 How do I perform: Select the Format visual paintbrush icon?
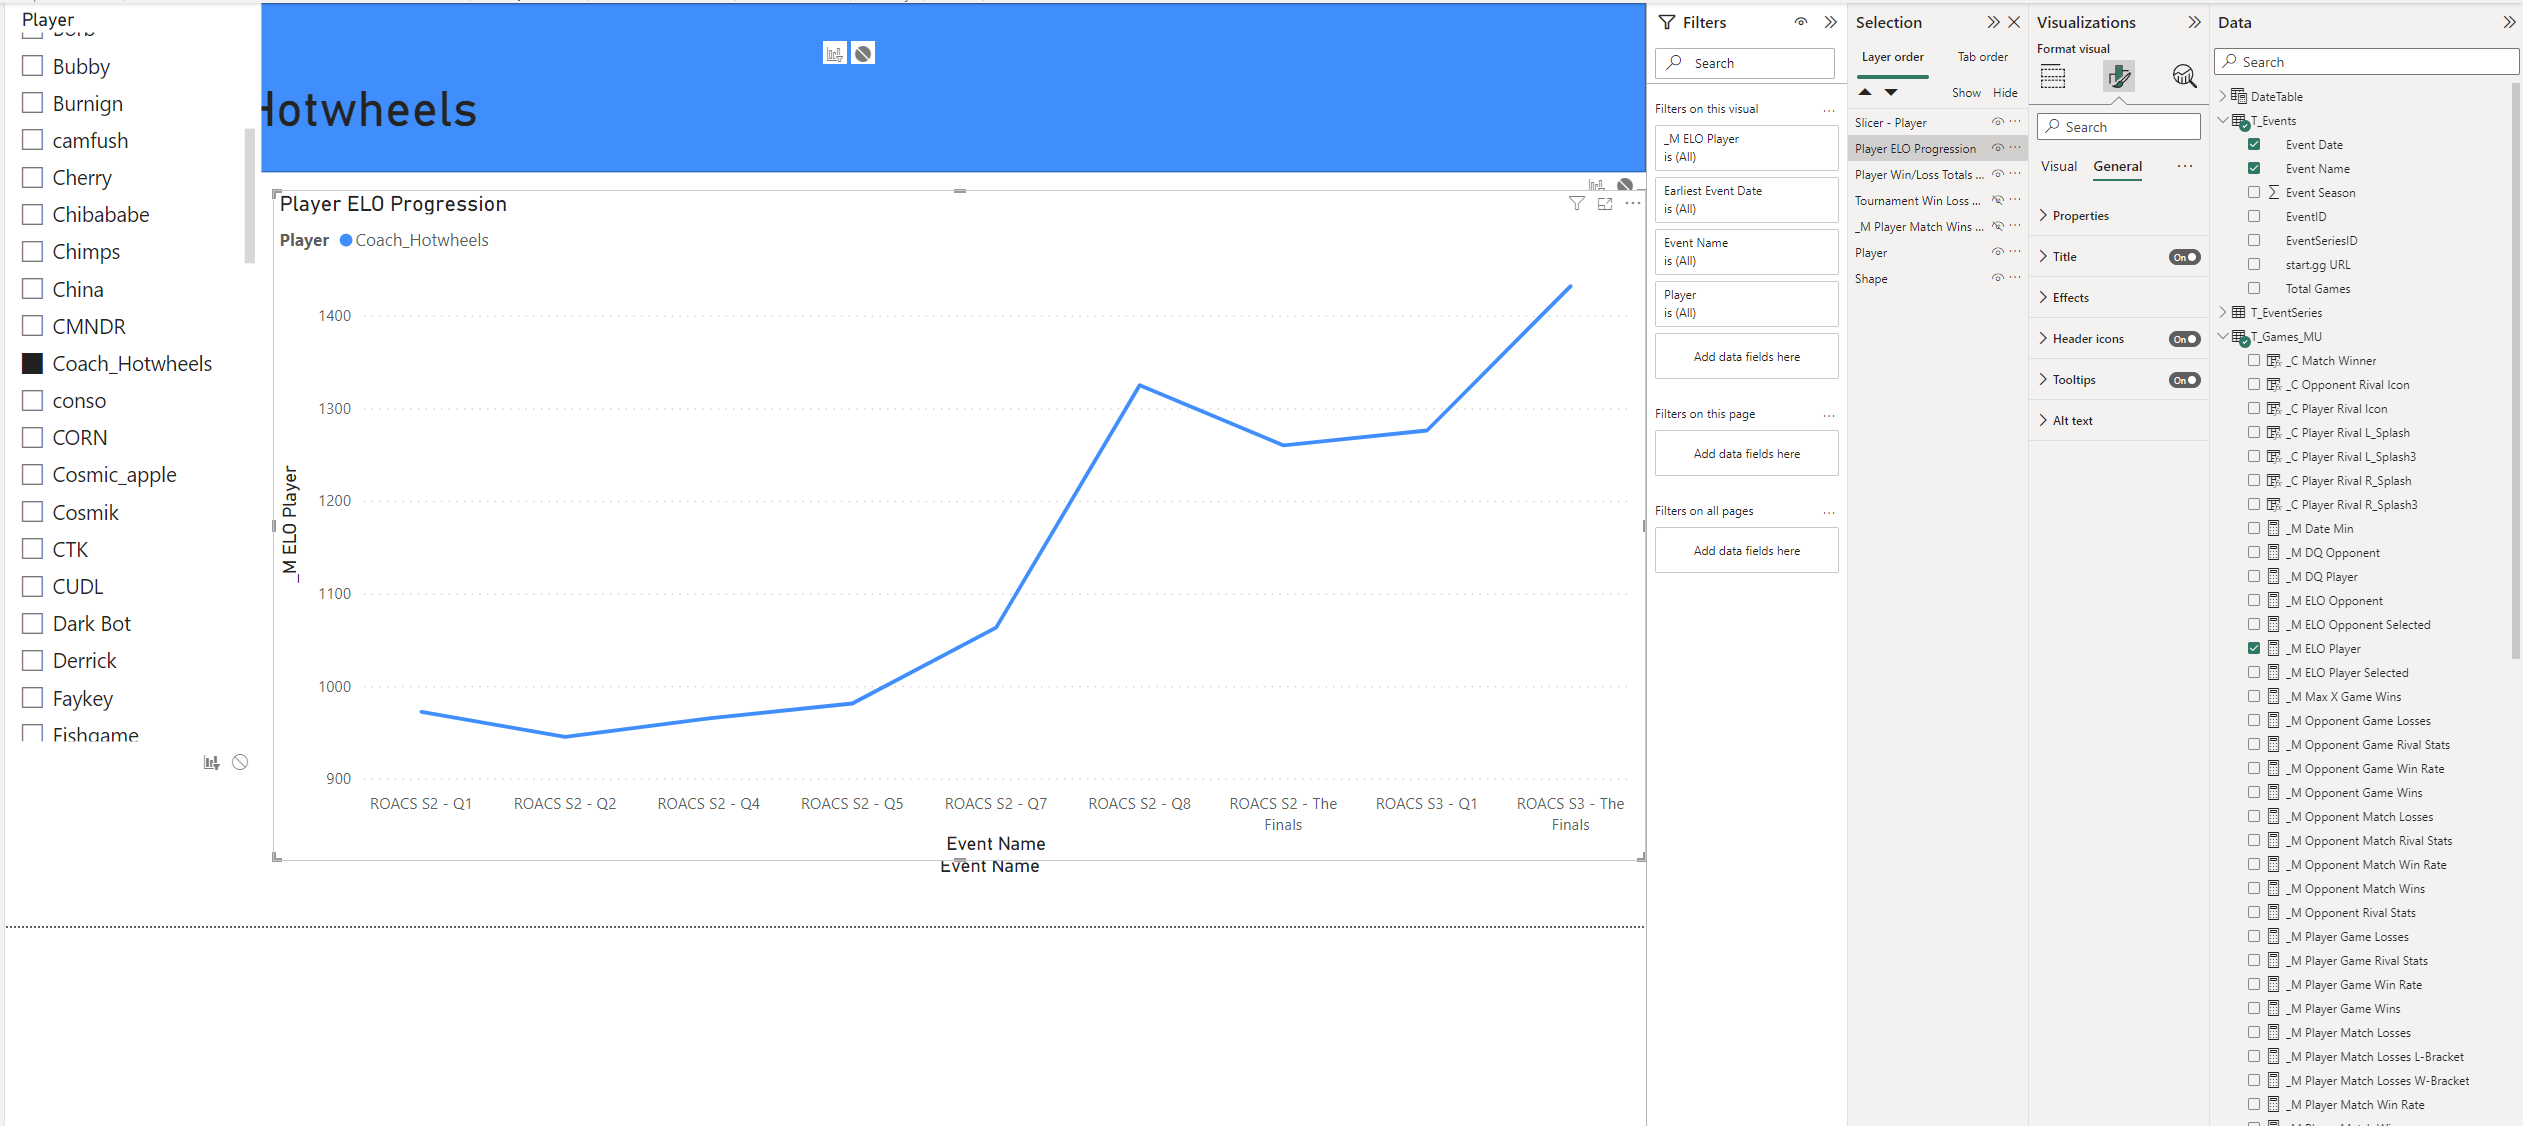[2119, 76]
